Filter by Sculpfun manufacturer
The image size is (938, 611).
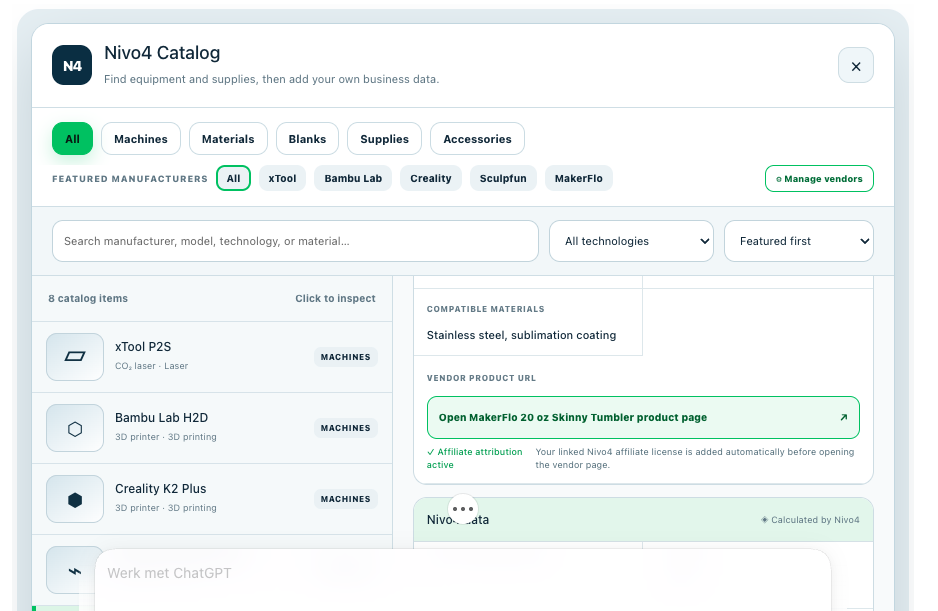pyautogui.click(x=503, y=178)
